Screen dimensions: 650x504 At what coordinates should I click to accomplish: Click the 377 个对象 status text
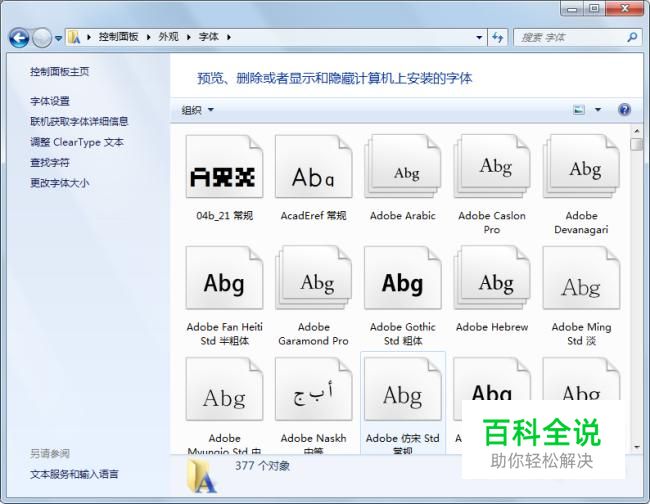point(262,466)
